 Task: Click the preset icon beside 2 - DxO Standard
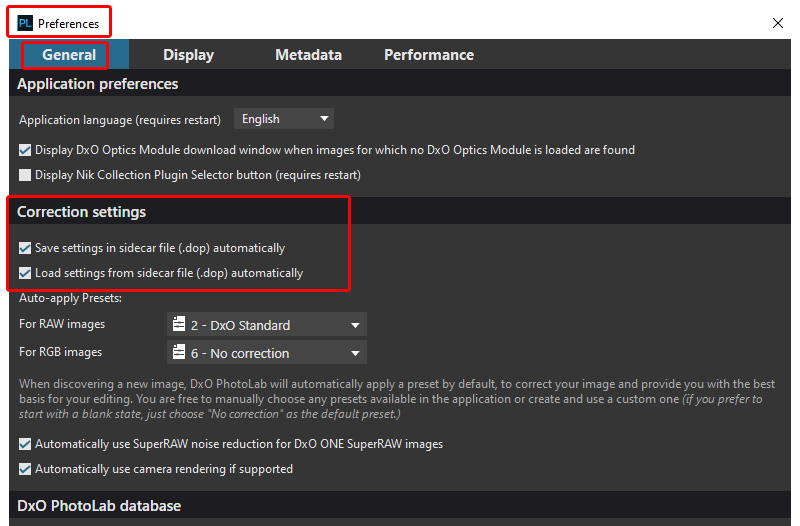(x=179, y=325)
